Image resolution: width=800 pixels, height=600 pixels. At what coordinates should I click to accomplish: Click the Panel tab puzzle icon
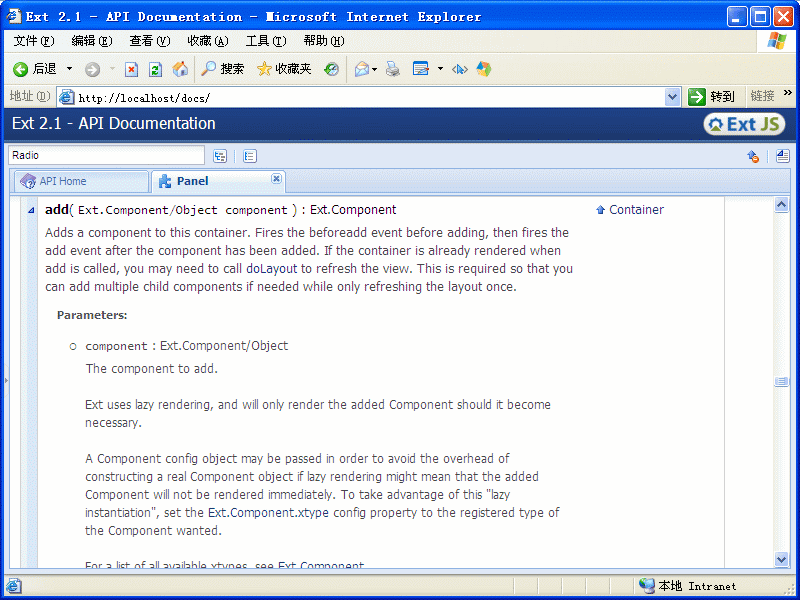pos(165,181)
